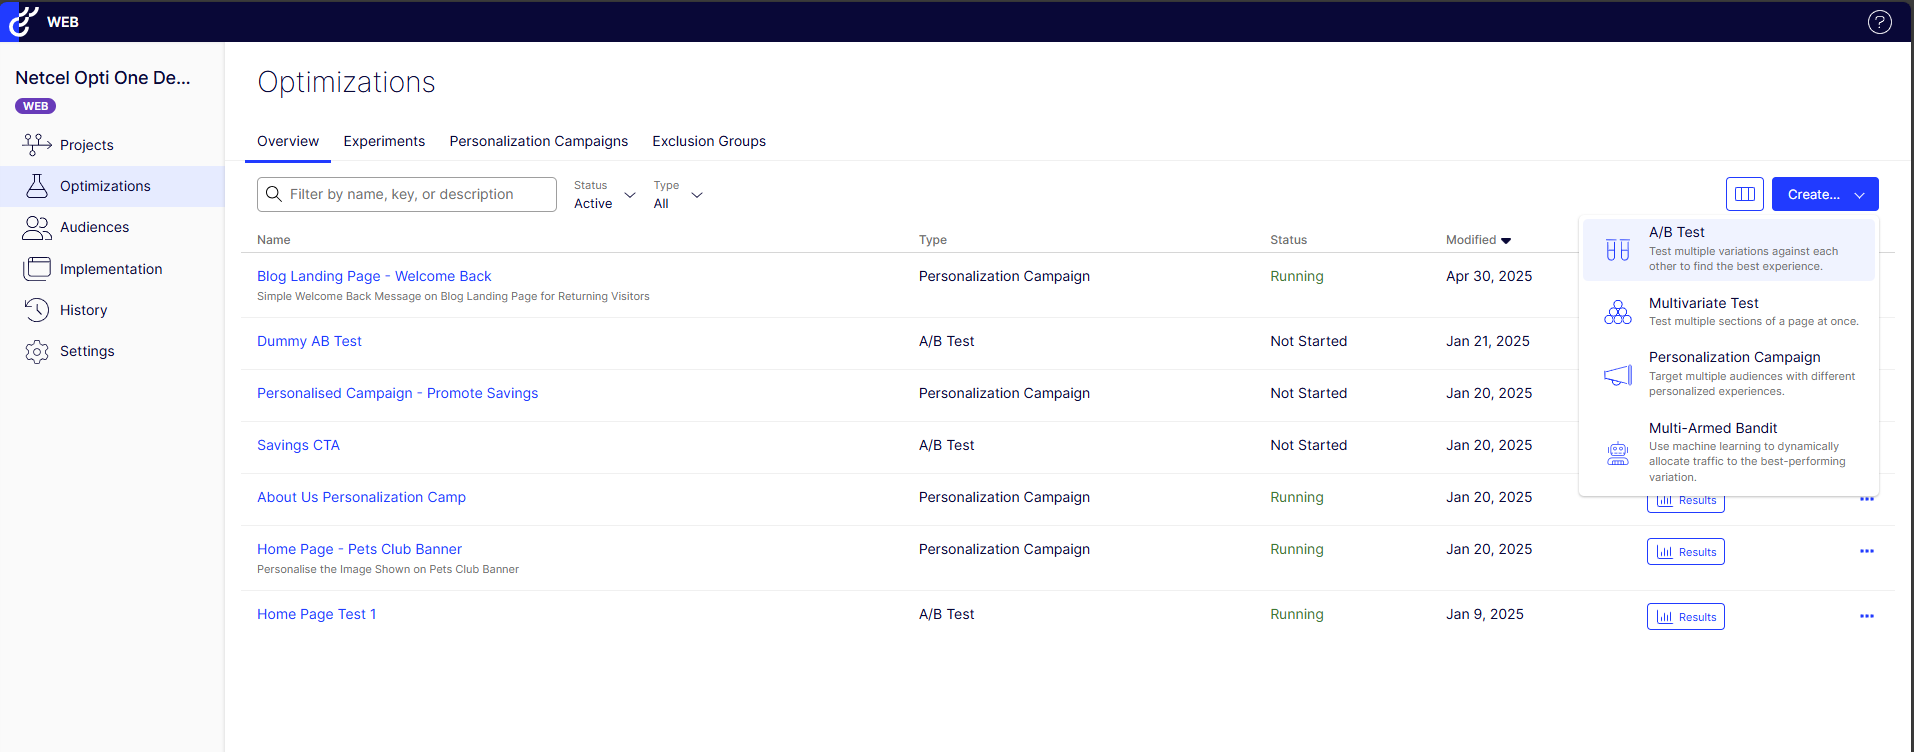Click the Apr 30, 2025 modified date
The height and width of the screenshot is (752, 1914).
pos(1488,276)
